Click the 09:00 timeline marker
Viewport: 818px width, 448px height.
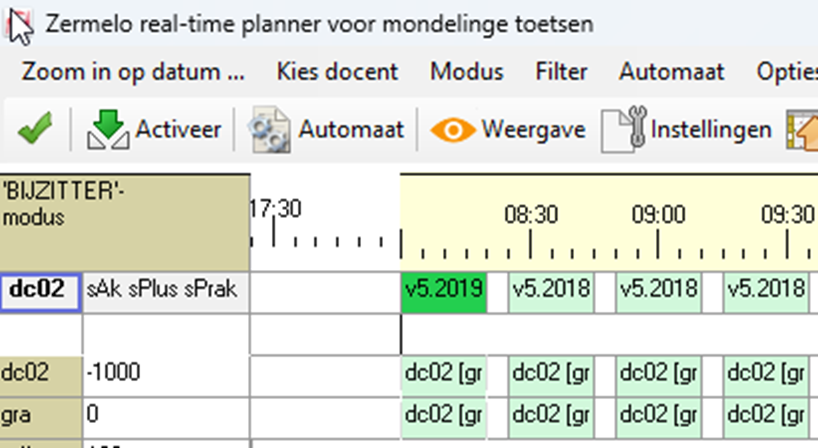[659, 214]
